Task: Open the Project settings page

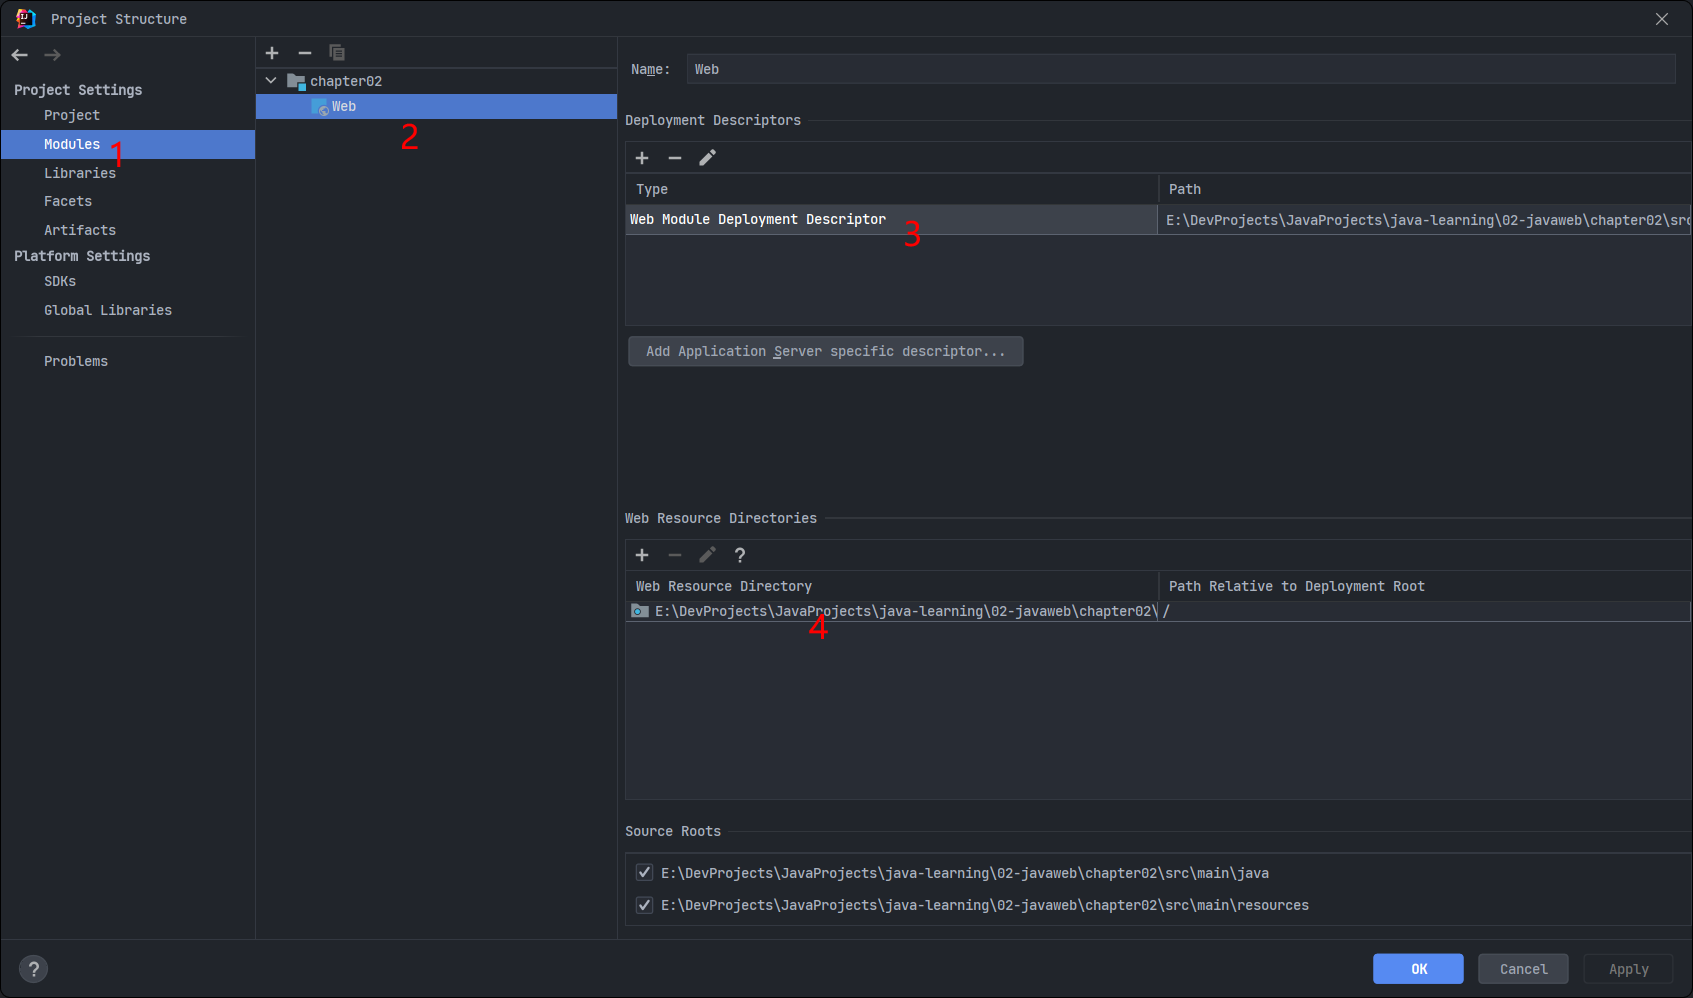Action: [72, 115]
